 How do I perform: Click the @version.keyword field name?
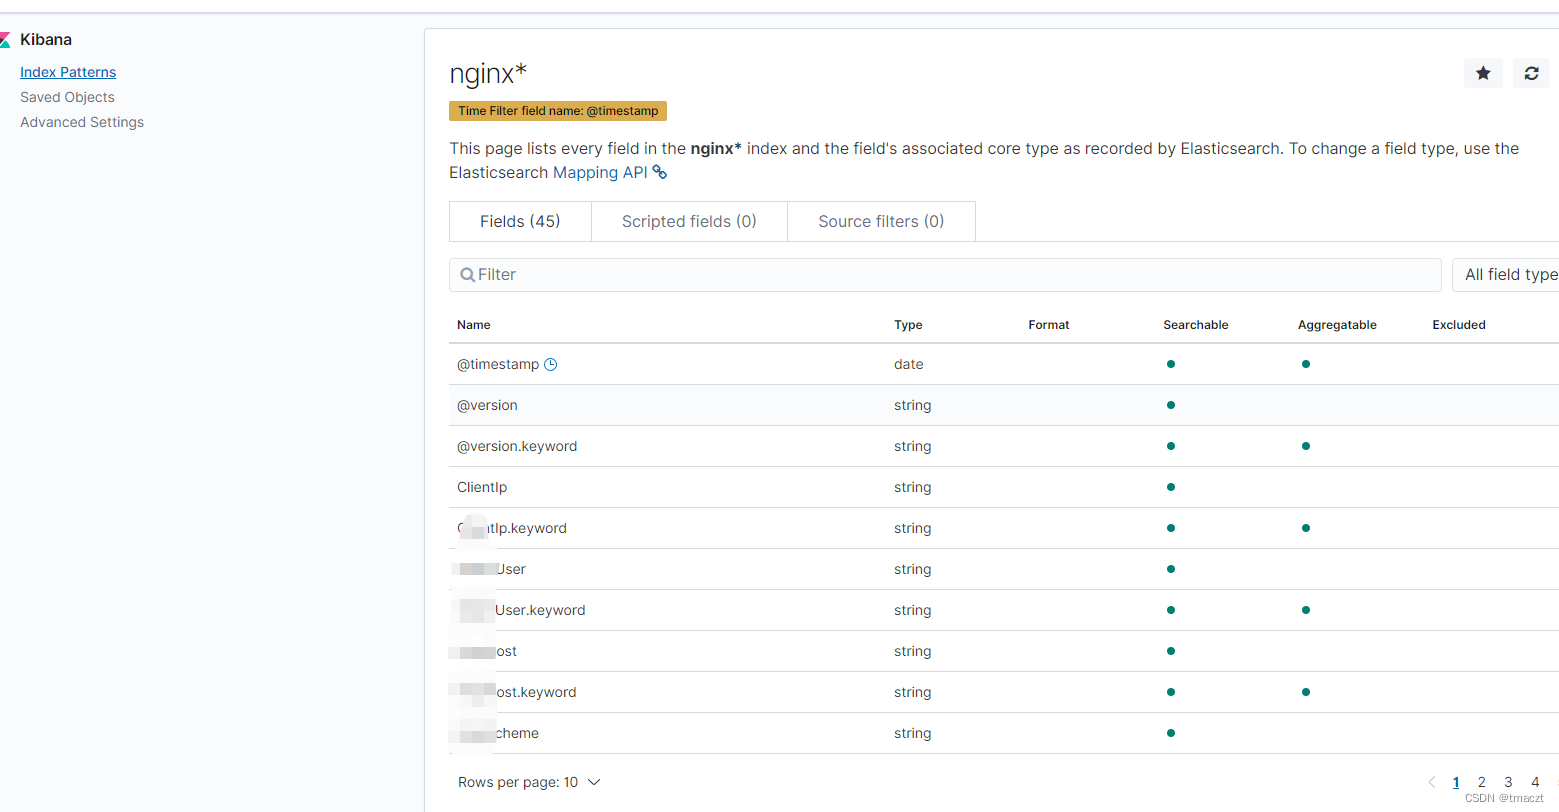[x=517, y=446]
